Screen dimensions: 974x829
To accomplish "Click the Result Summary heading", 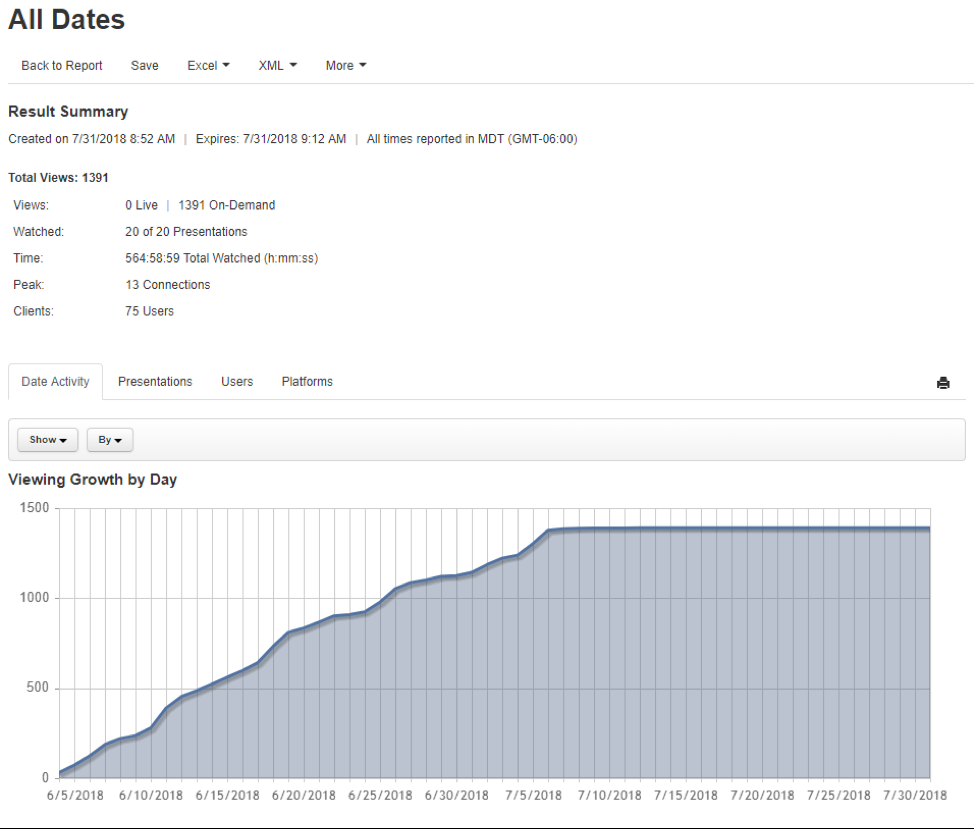I will 68,112.
